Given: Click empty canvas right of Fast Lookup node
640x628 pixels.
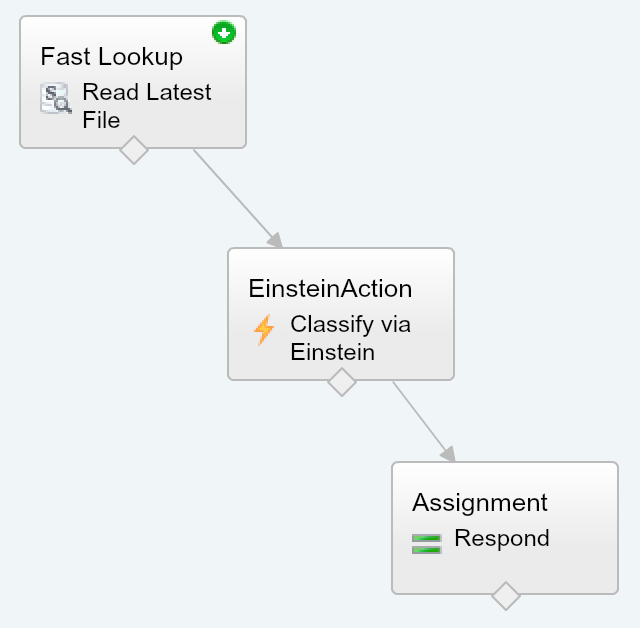Looking at the screenshot, I should coord(440,90).
